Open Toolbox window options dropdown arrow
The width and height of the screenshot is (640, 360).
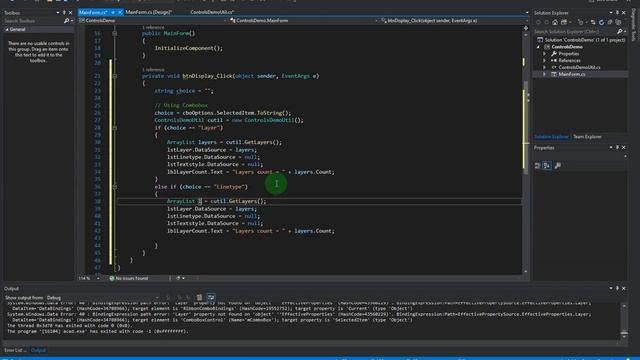(58, 13)
